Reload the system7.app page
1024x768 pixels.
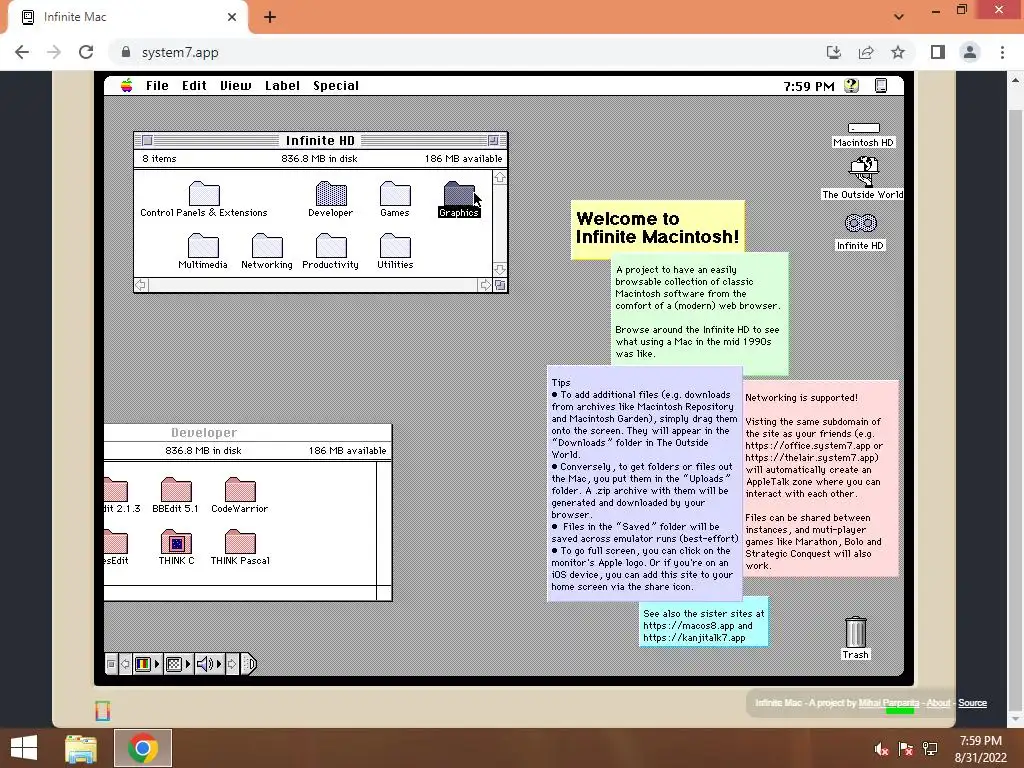(86, 52)
